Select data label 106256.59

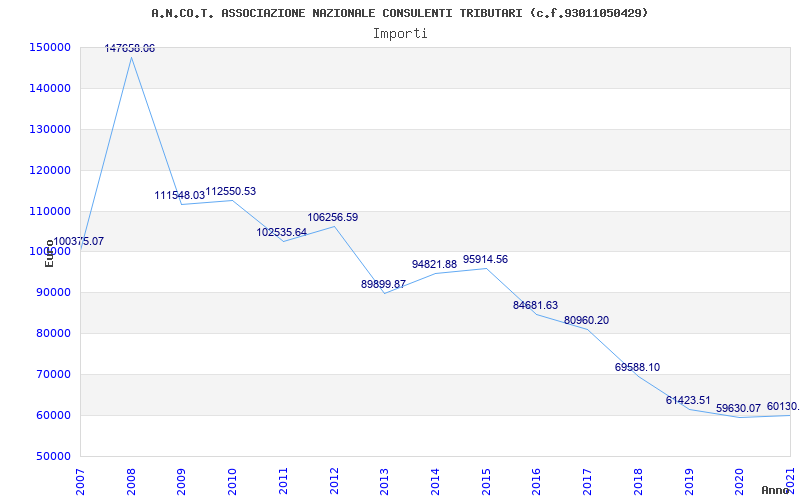click(x=333, y=217)
